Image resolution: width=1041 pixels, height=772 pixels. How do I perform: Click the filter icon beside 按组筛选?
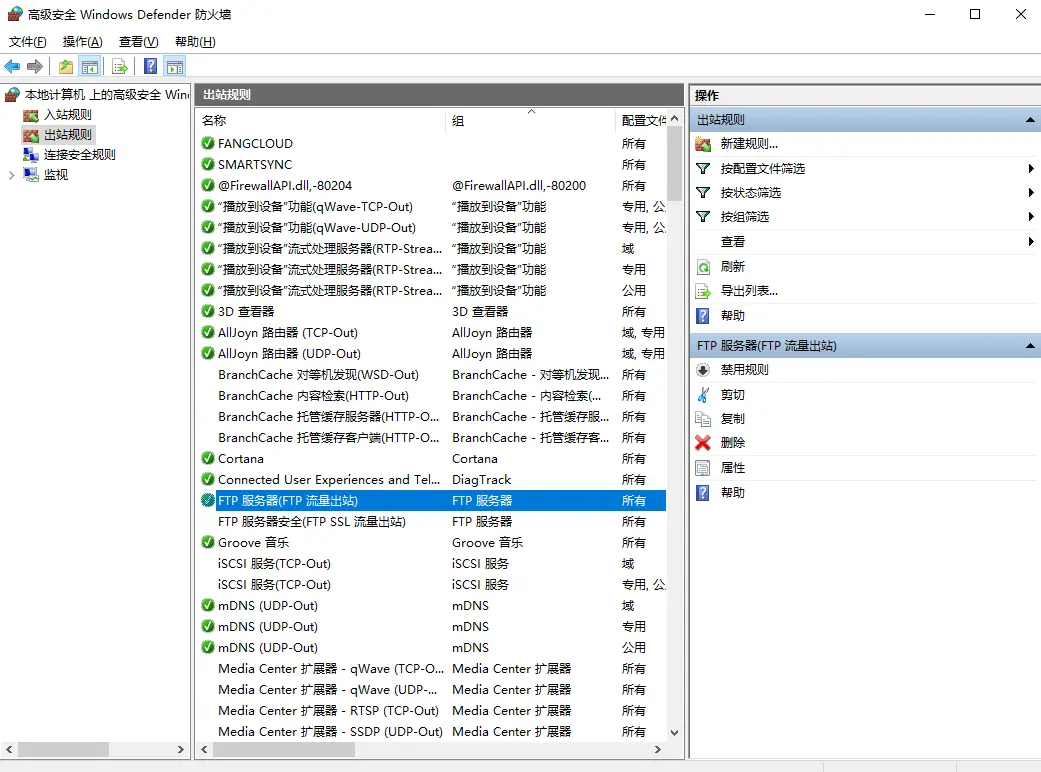(x=703, y=216)
